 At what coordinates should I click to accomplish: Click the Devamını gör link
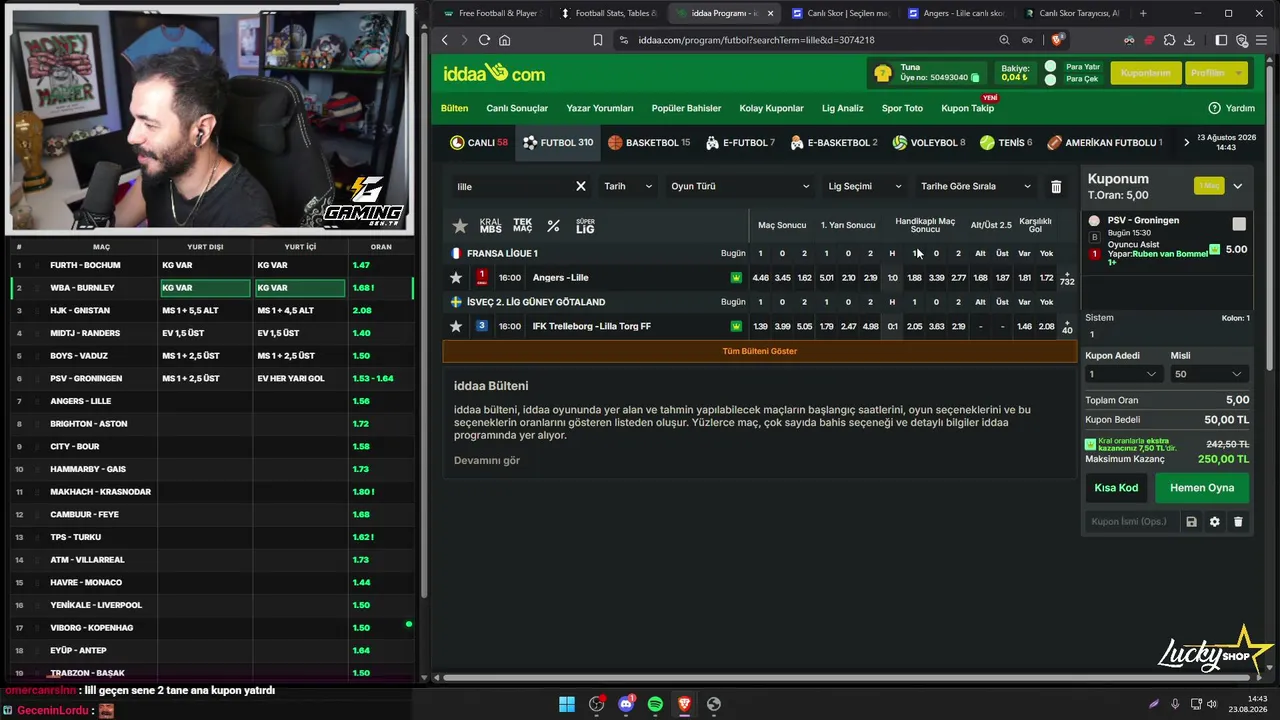point(487,460)
